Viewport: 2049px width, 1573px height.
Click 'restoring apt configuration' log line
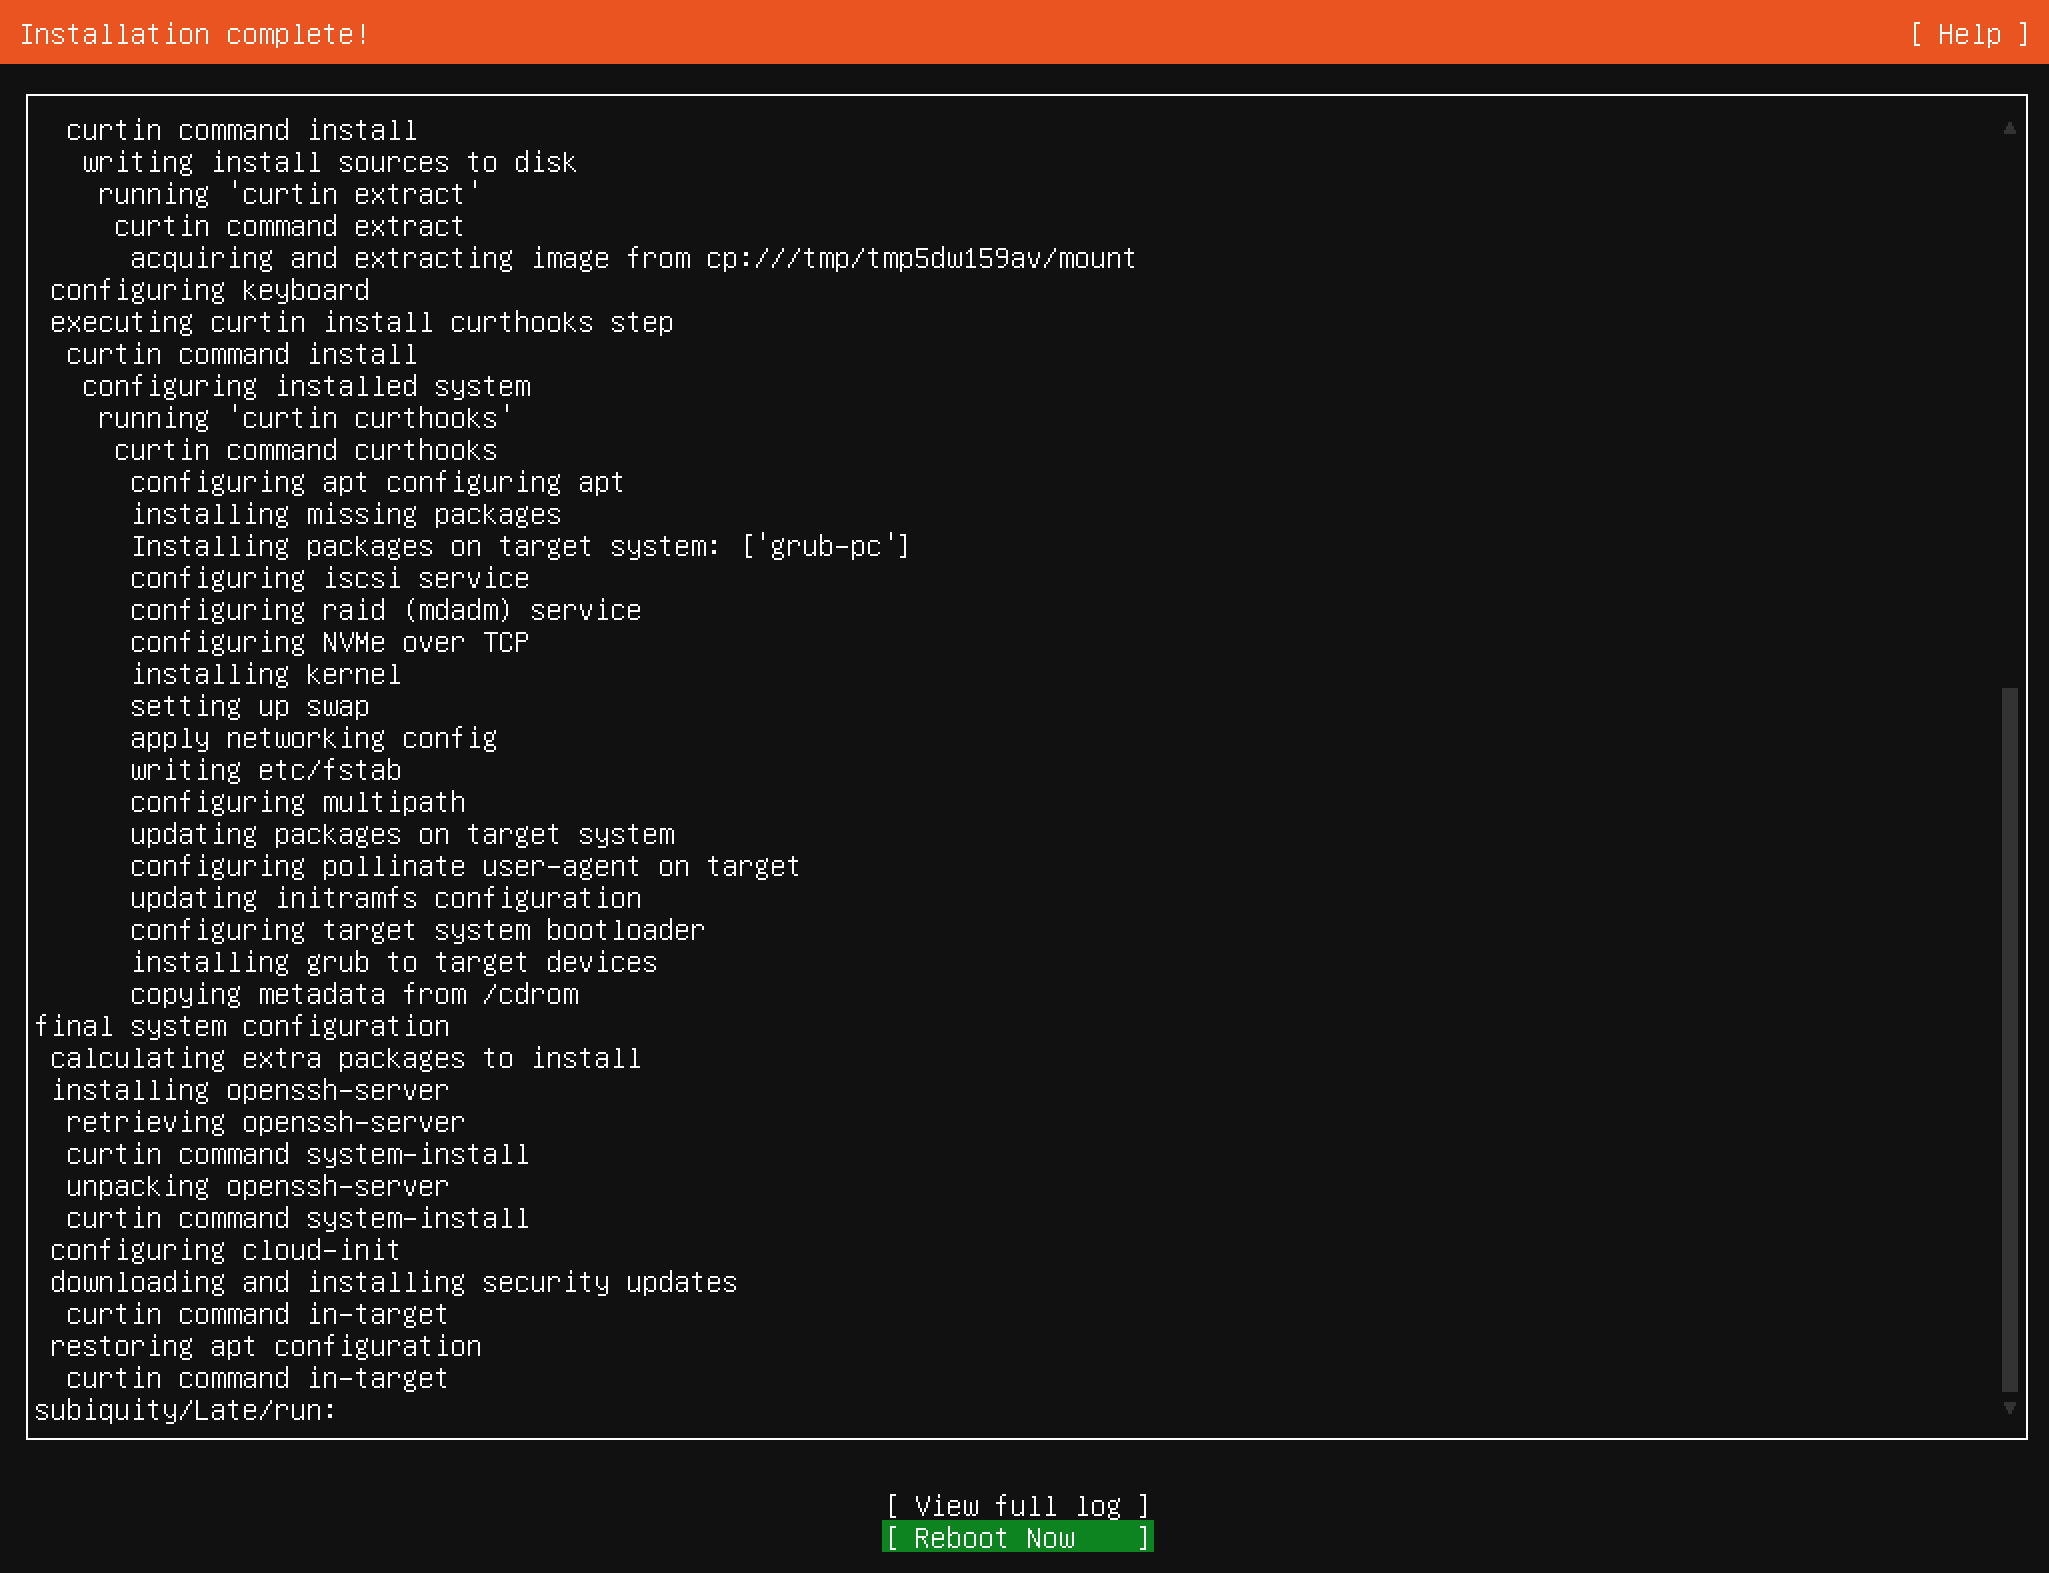[x=266, y=1346]
